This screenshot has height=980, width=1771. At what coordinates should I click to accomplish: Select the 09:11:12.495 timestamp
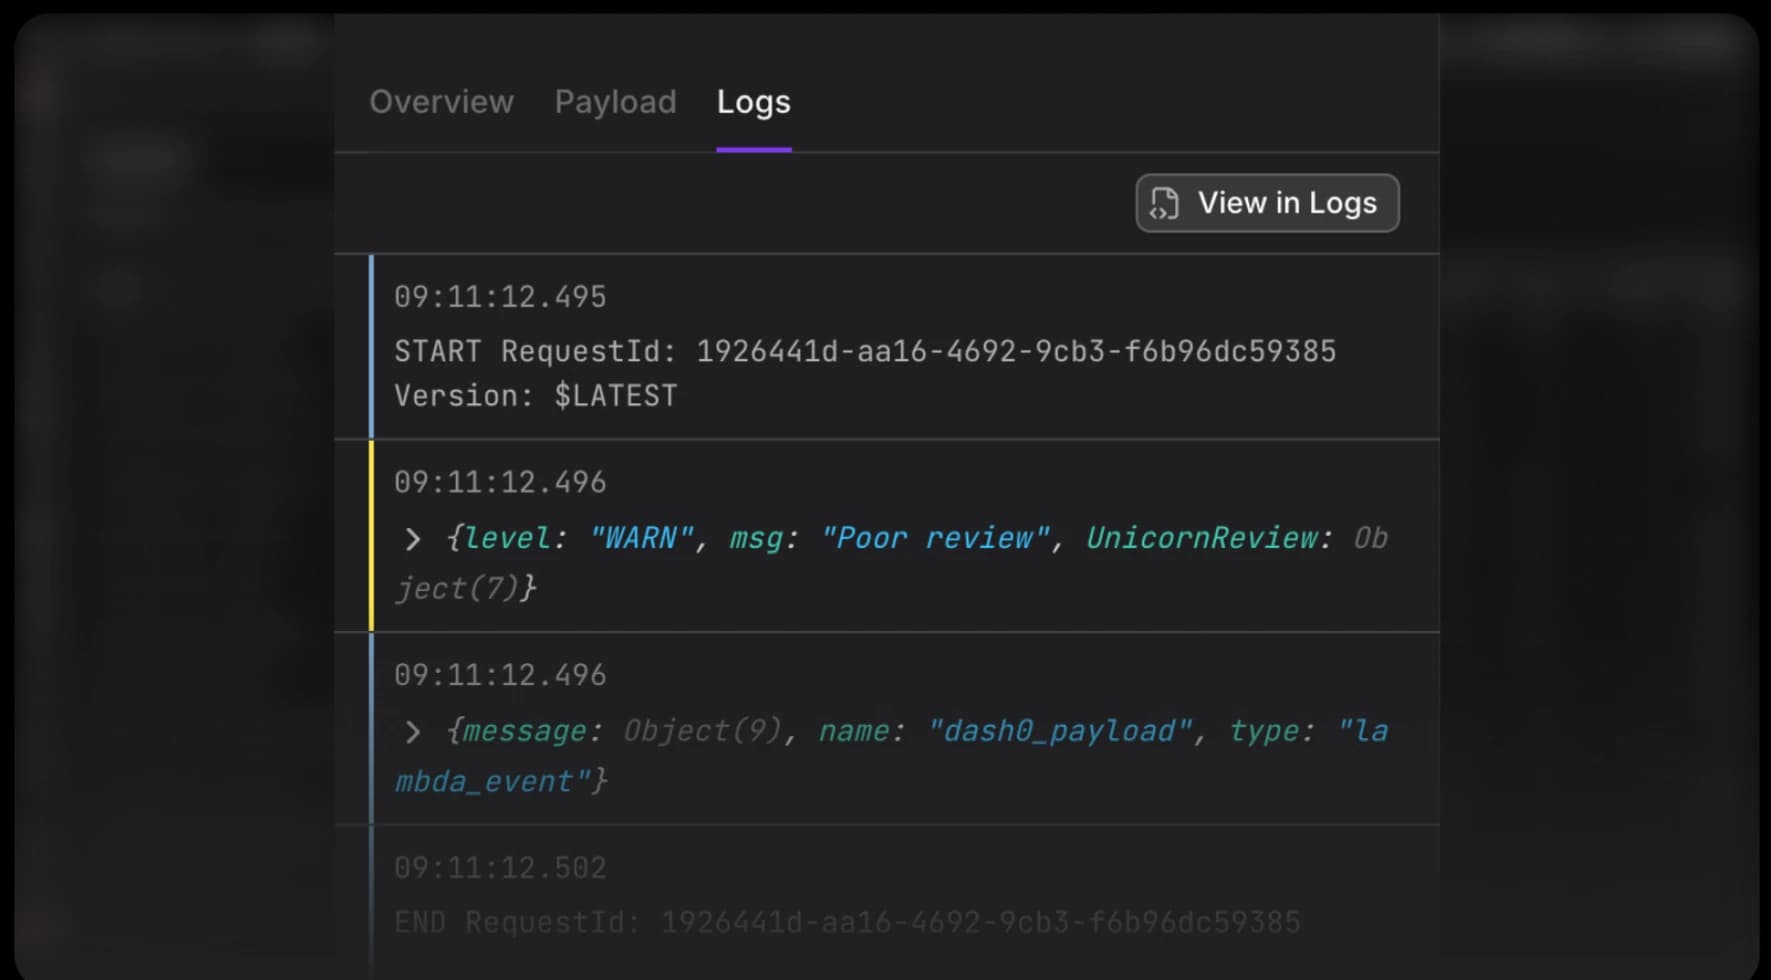500,297
